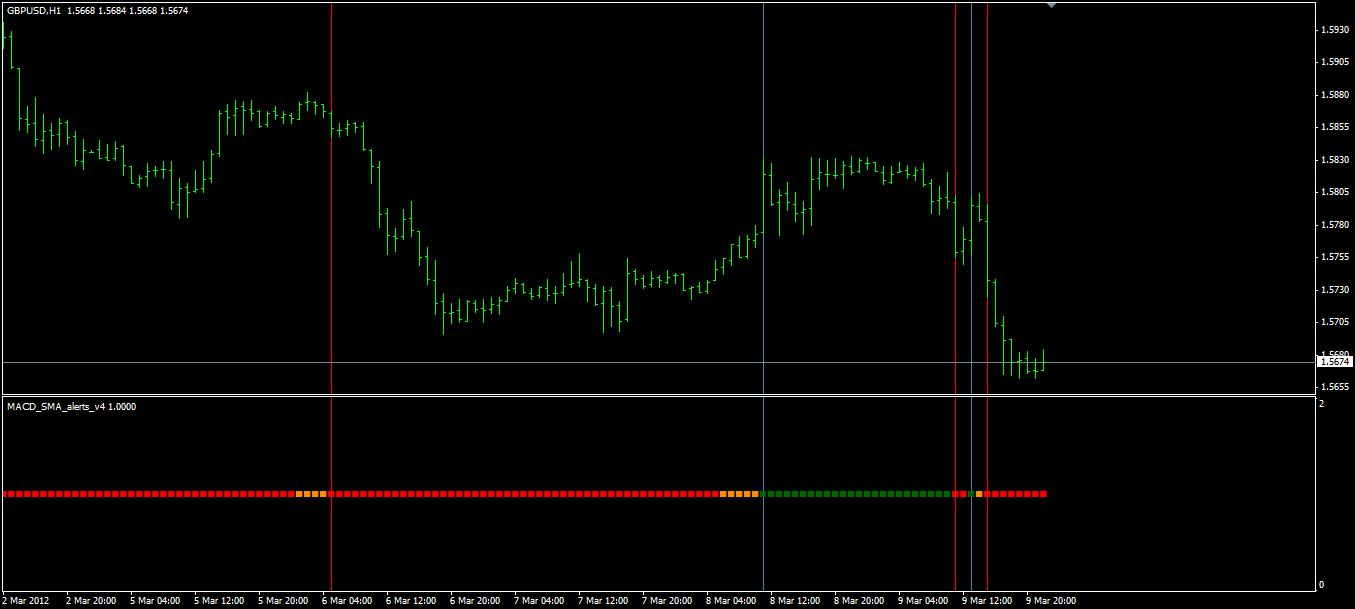Click the 5 Mar 04:00 time label
Image resolution: width=1355 pixels, height=609 pixels.
click(155, 601)
